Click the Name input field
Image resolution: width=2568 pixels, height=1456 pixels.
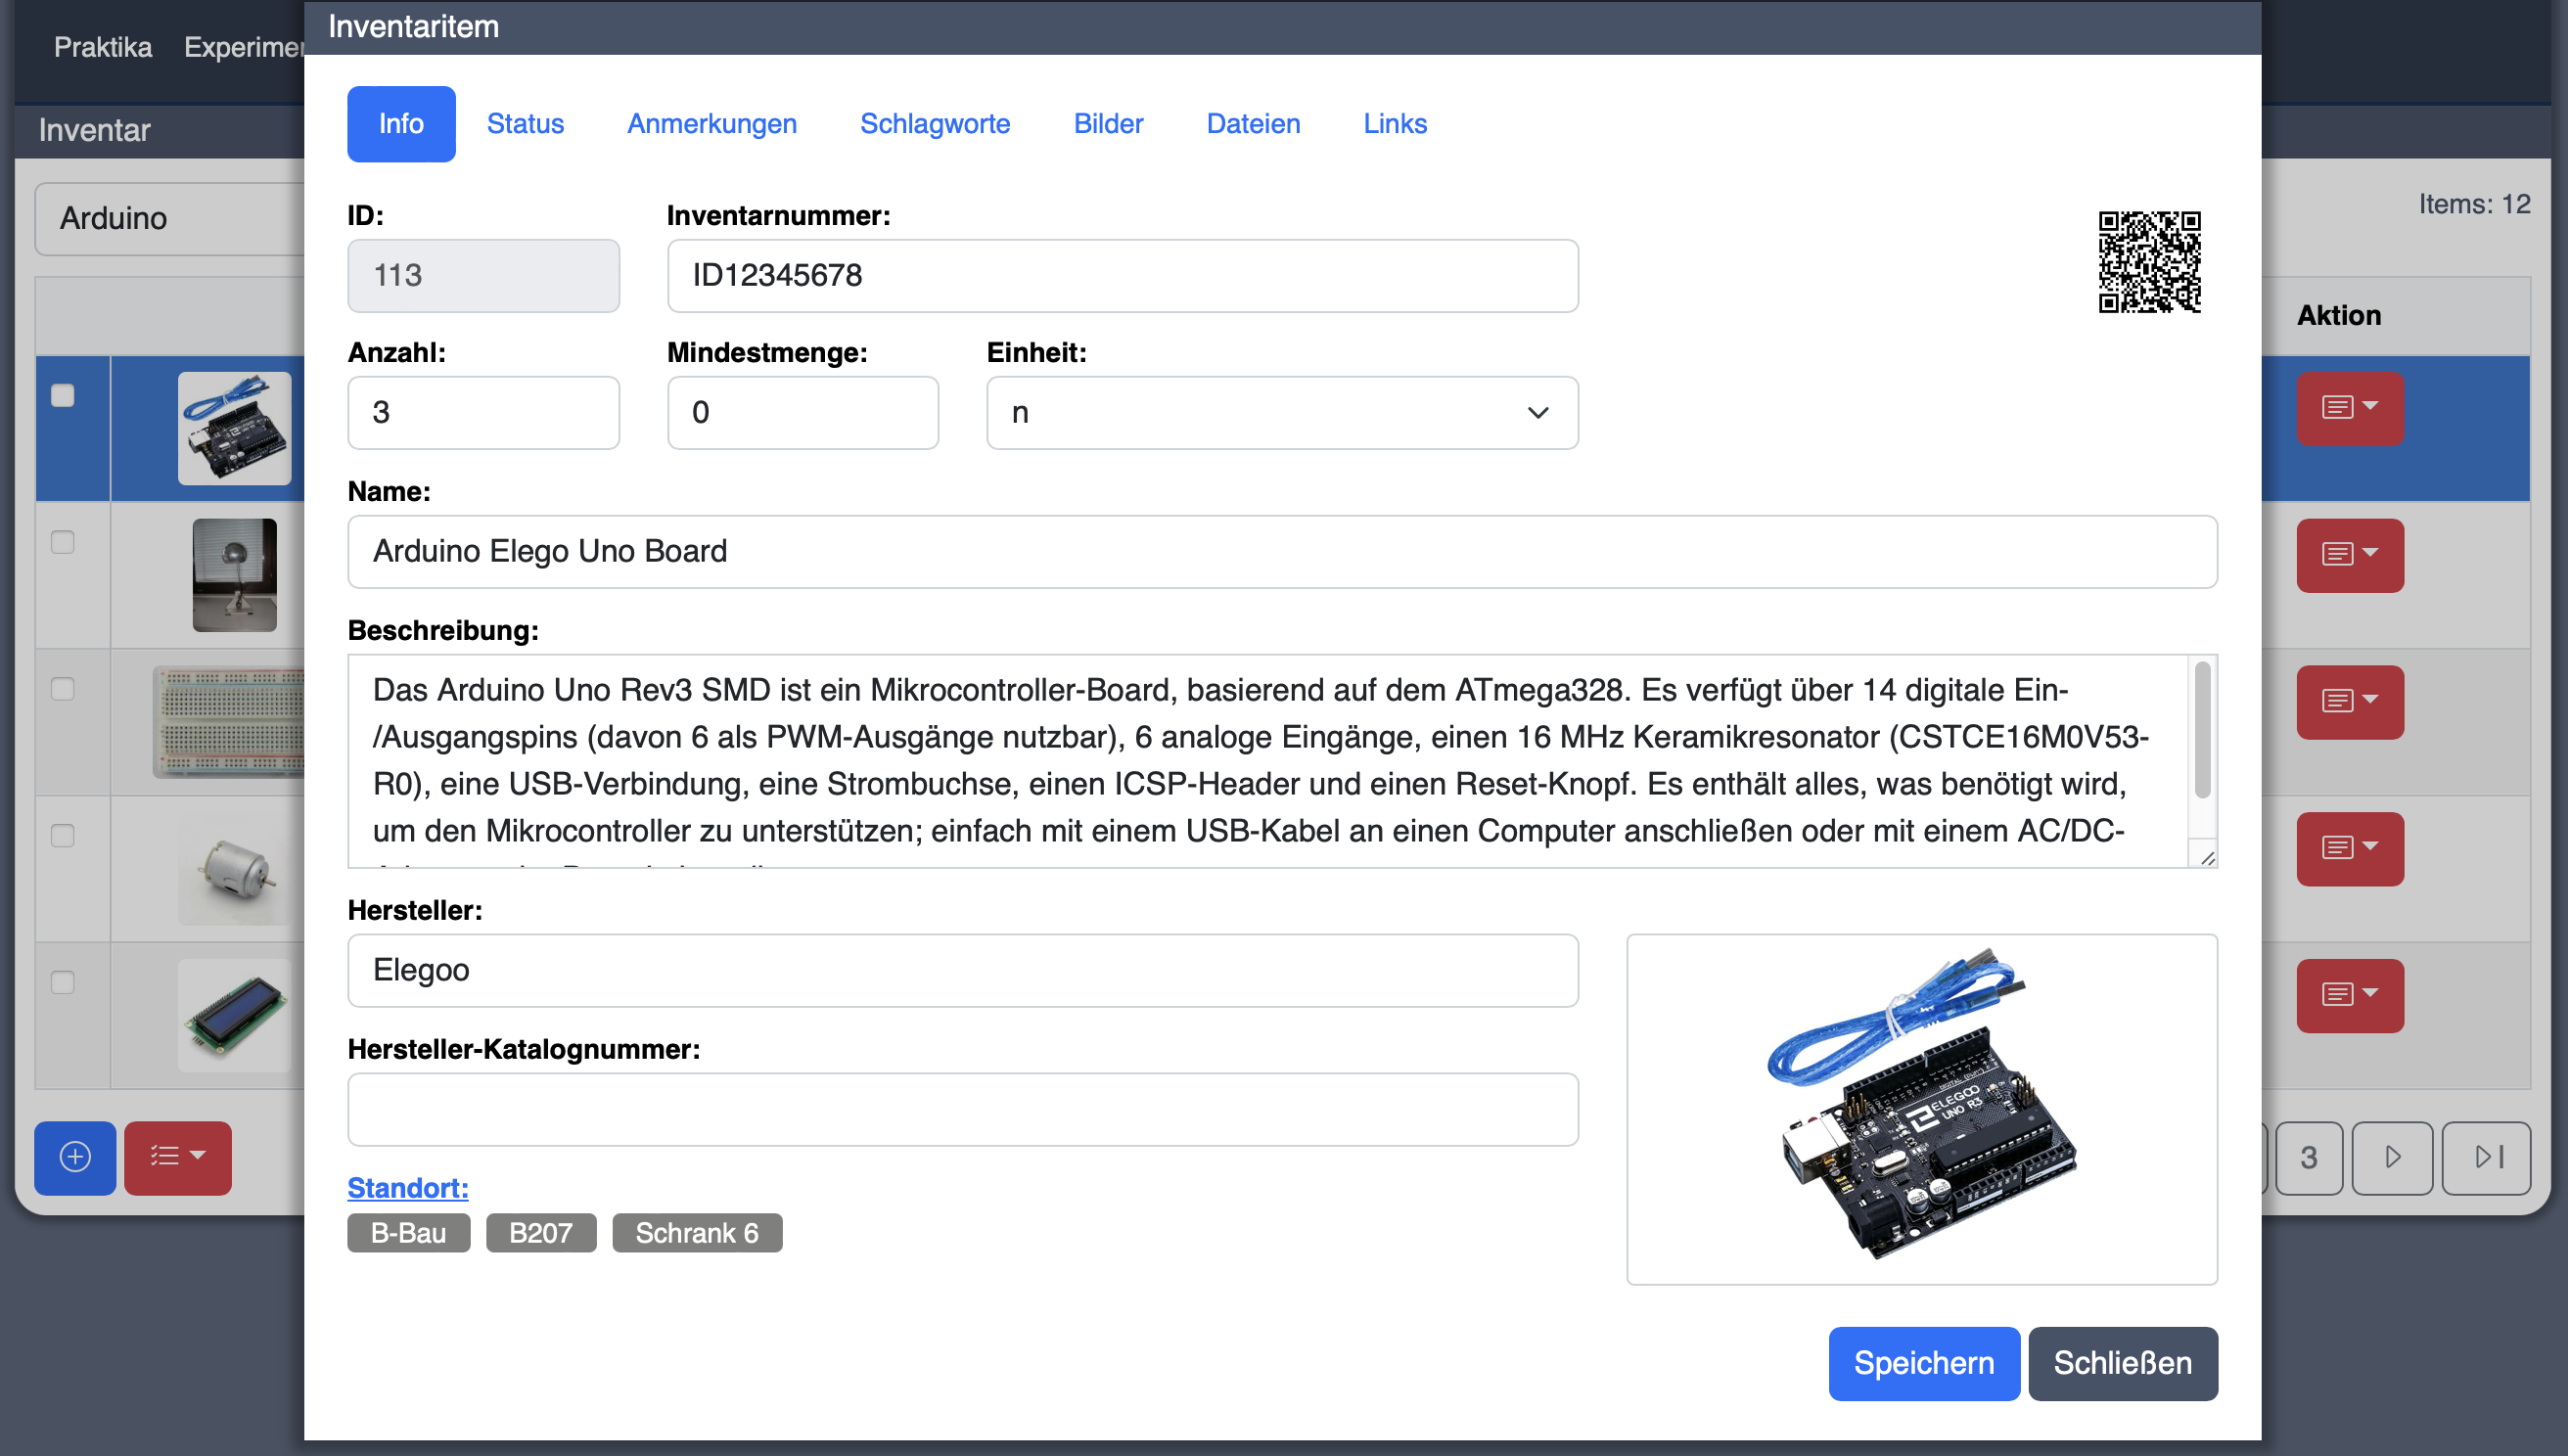pos(1282,552)
